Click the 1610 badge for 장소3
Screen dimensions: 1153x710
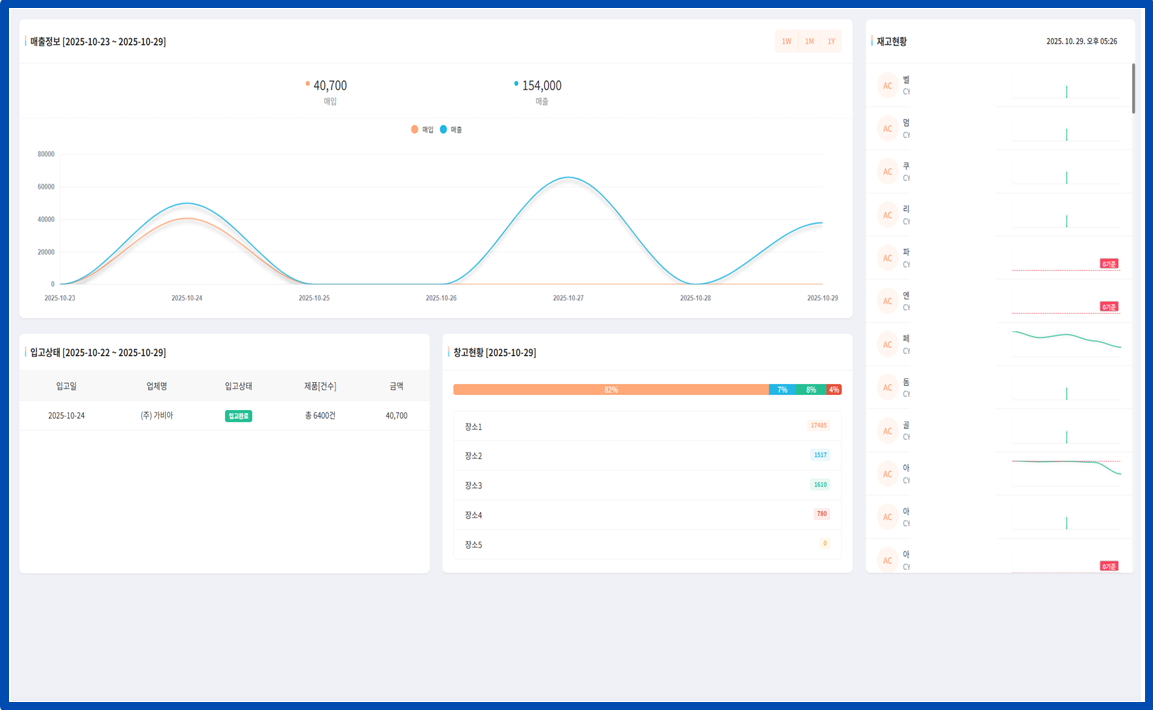point(820,485)
